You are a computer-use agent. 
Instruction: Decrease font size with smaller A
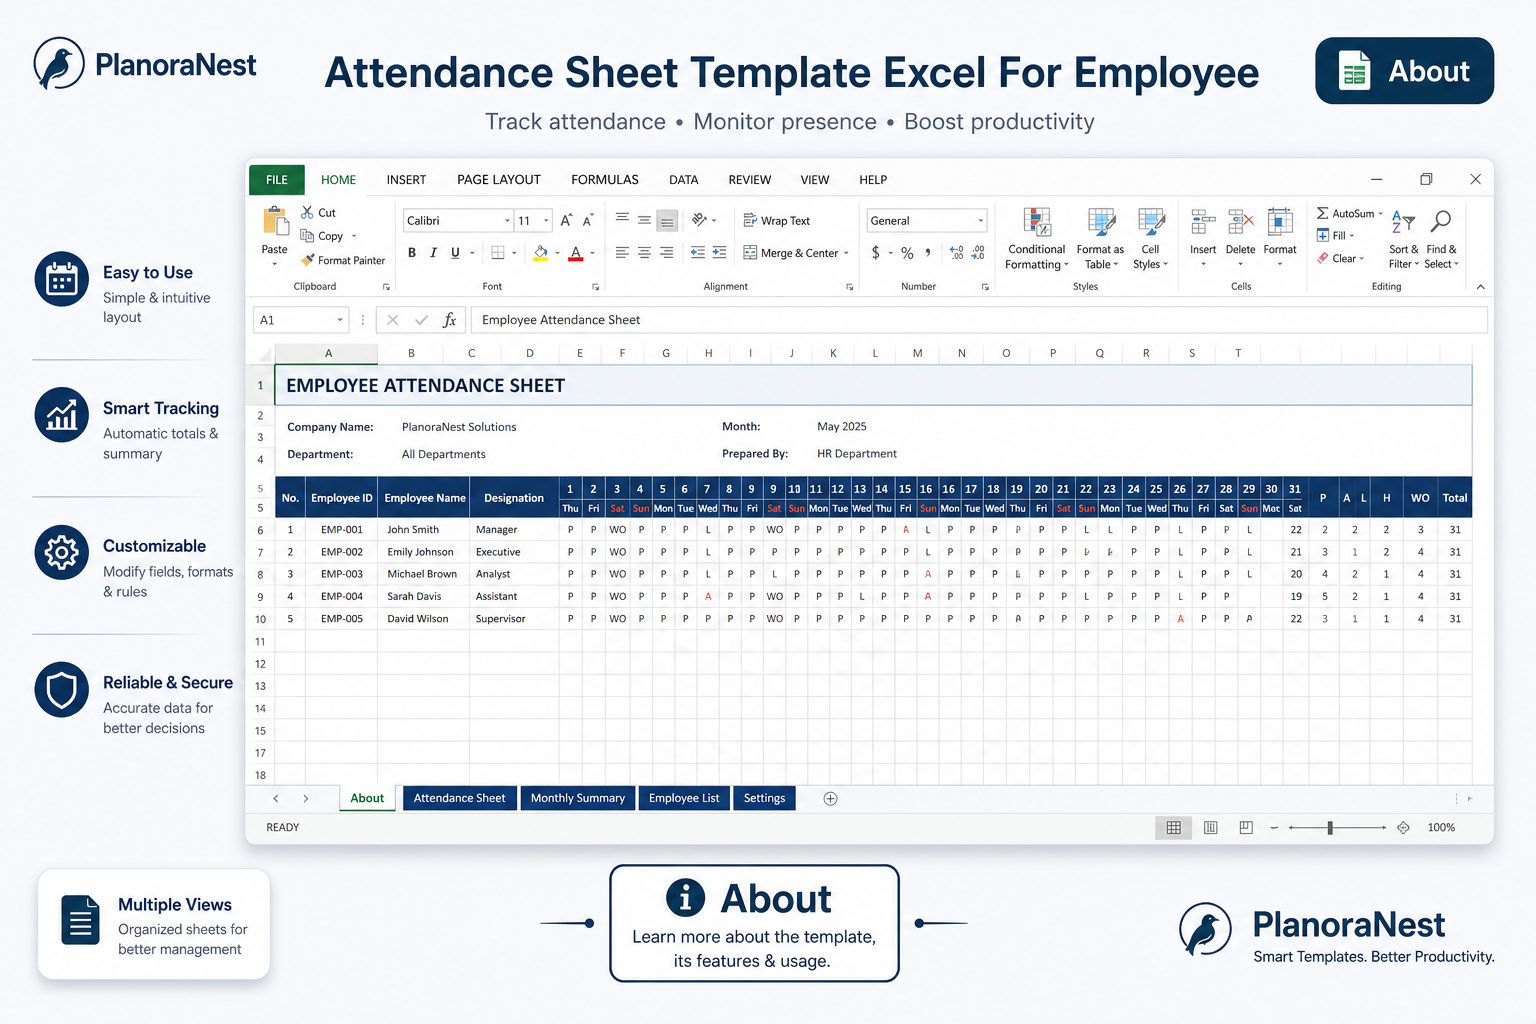click(588, 220)
